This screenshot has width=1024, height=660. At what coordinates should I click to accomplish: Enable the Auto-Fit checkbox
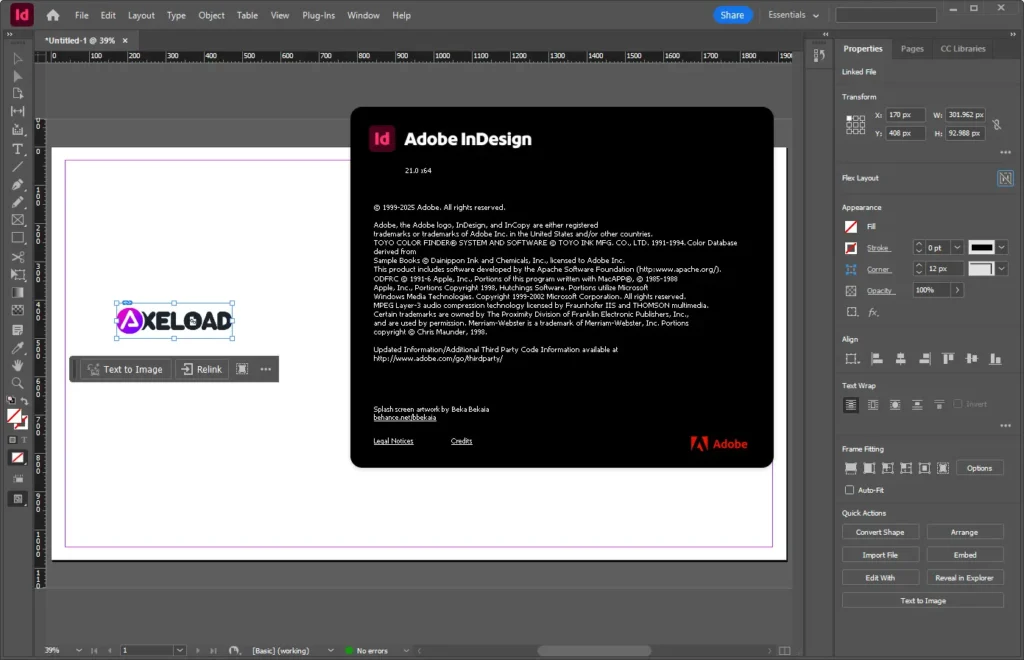pos(849,490)
